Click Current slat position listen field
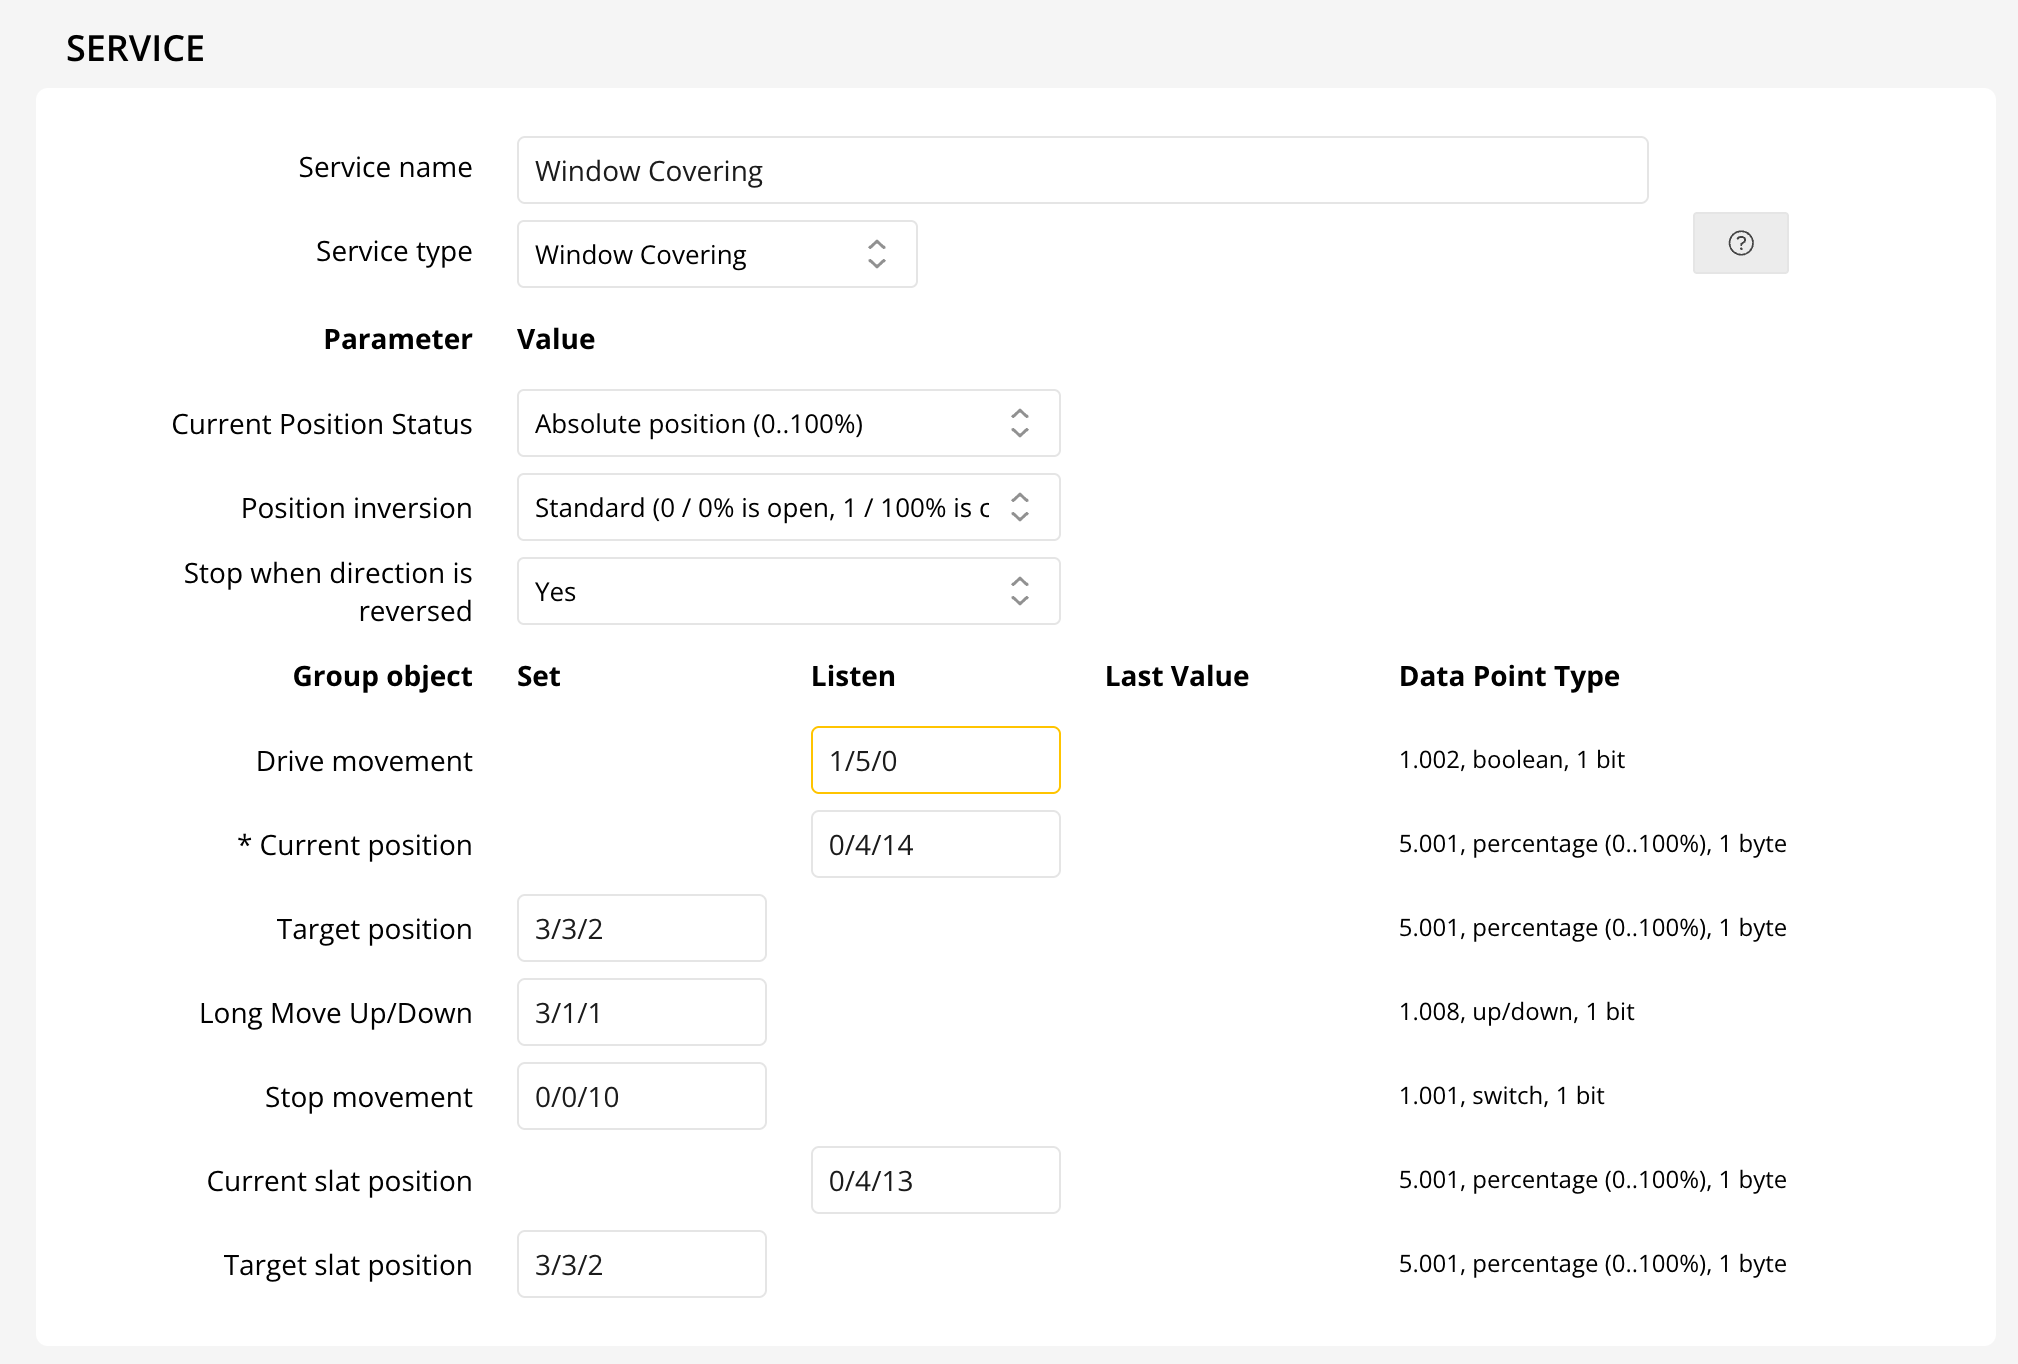 pos(935,1180)
